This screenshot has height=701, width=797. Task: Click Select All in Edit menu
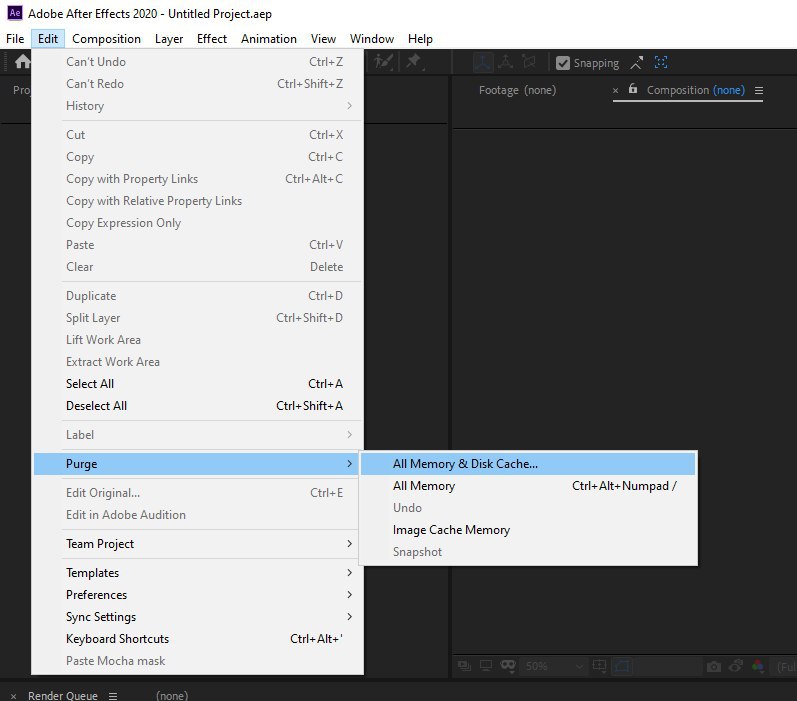point(198,384)
